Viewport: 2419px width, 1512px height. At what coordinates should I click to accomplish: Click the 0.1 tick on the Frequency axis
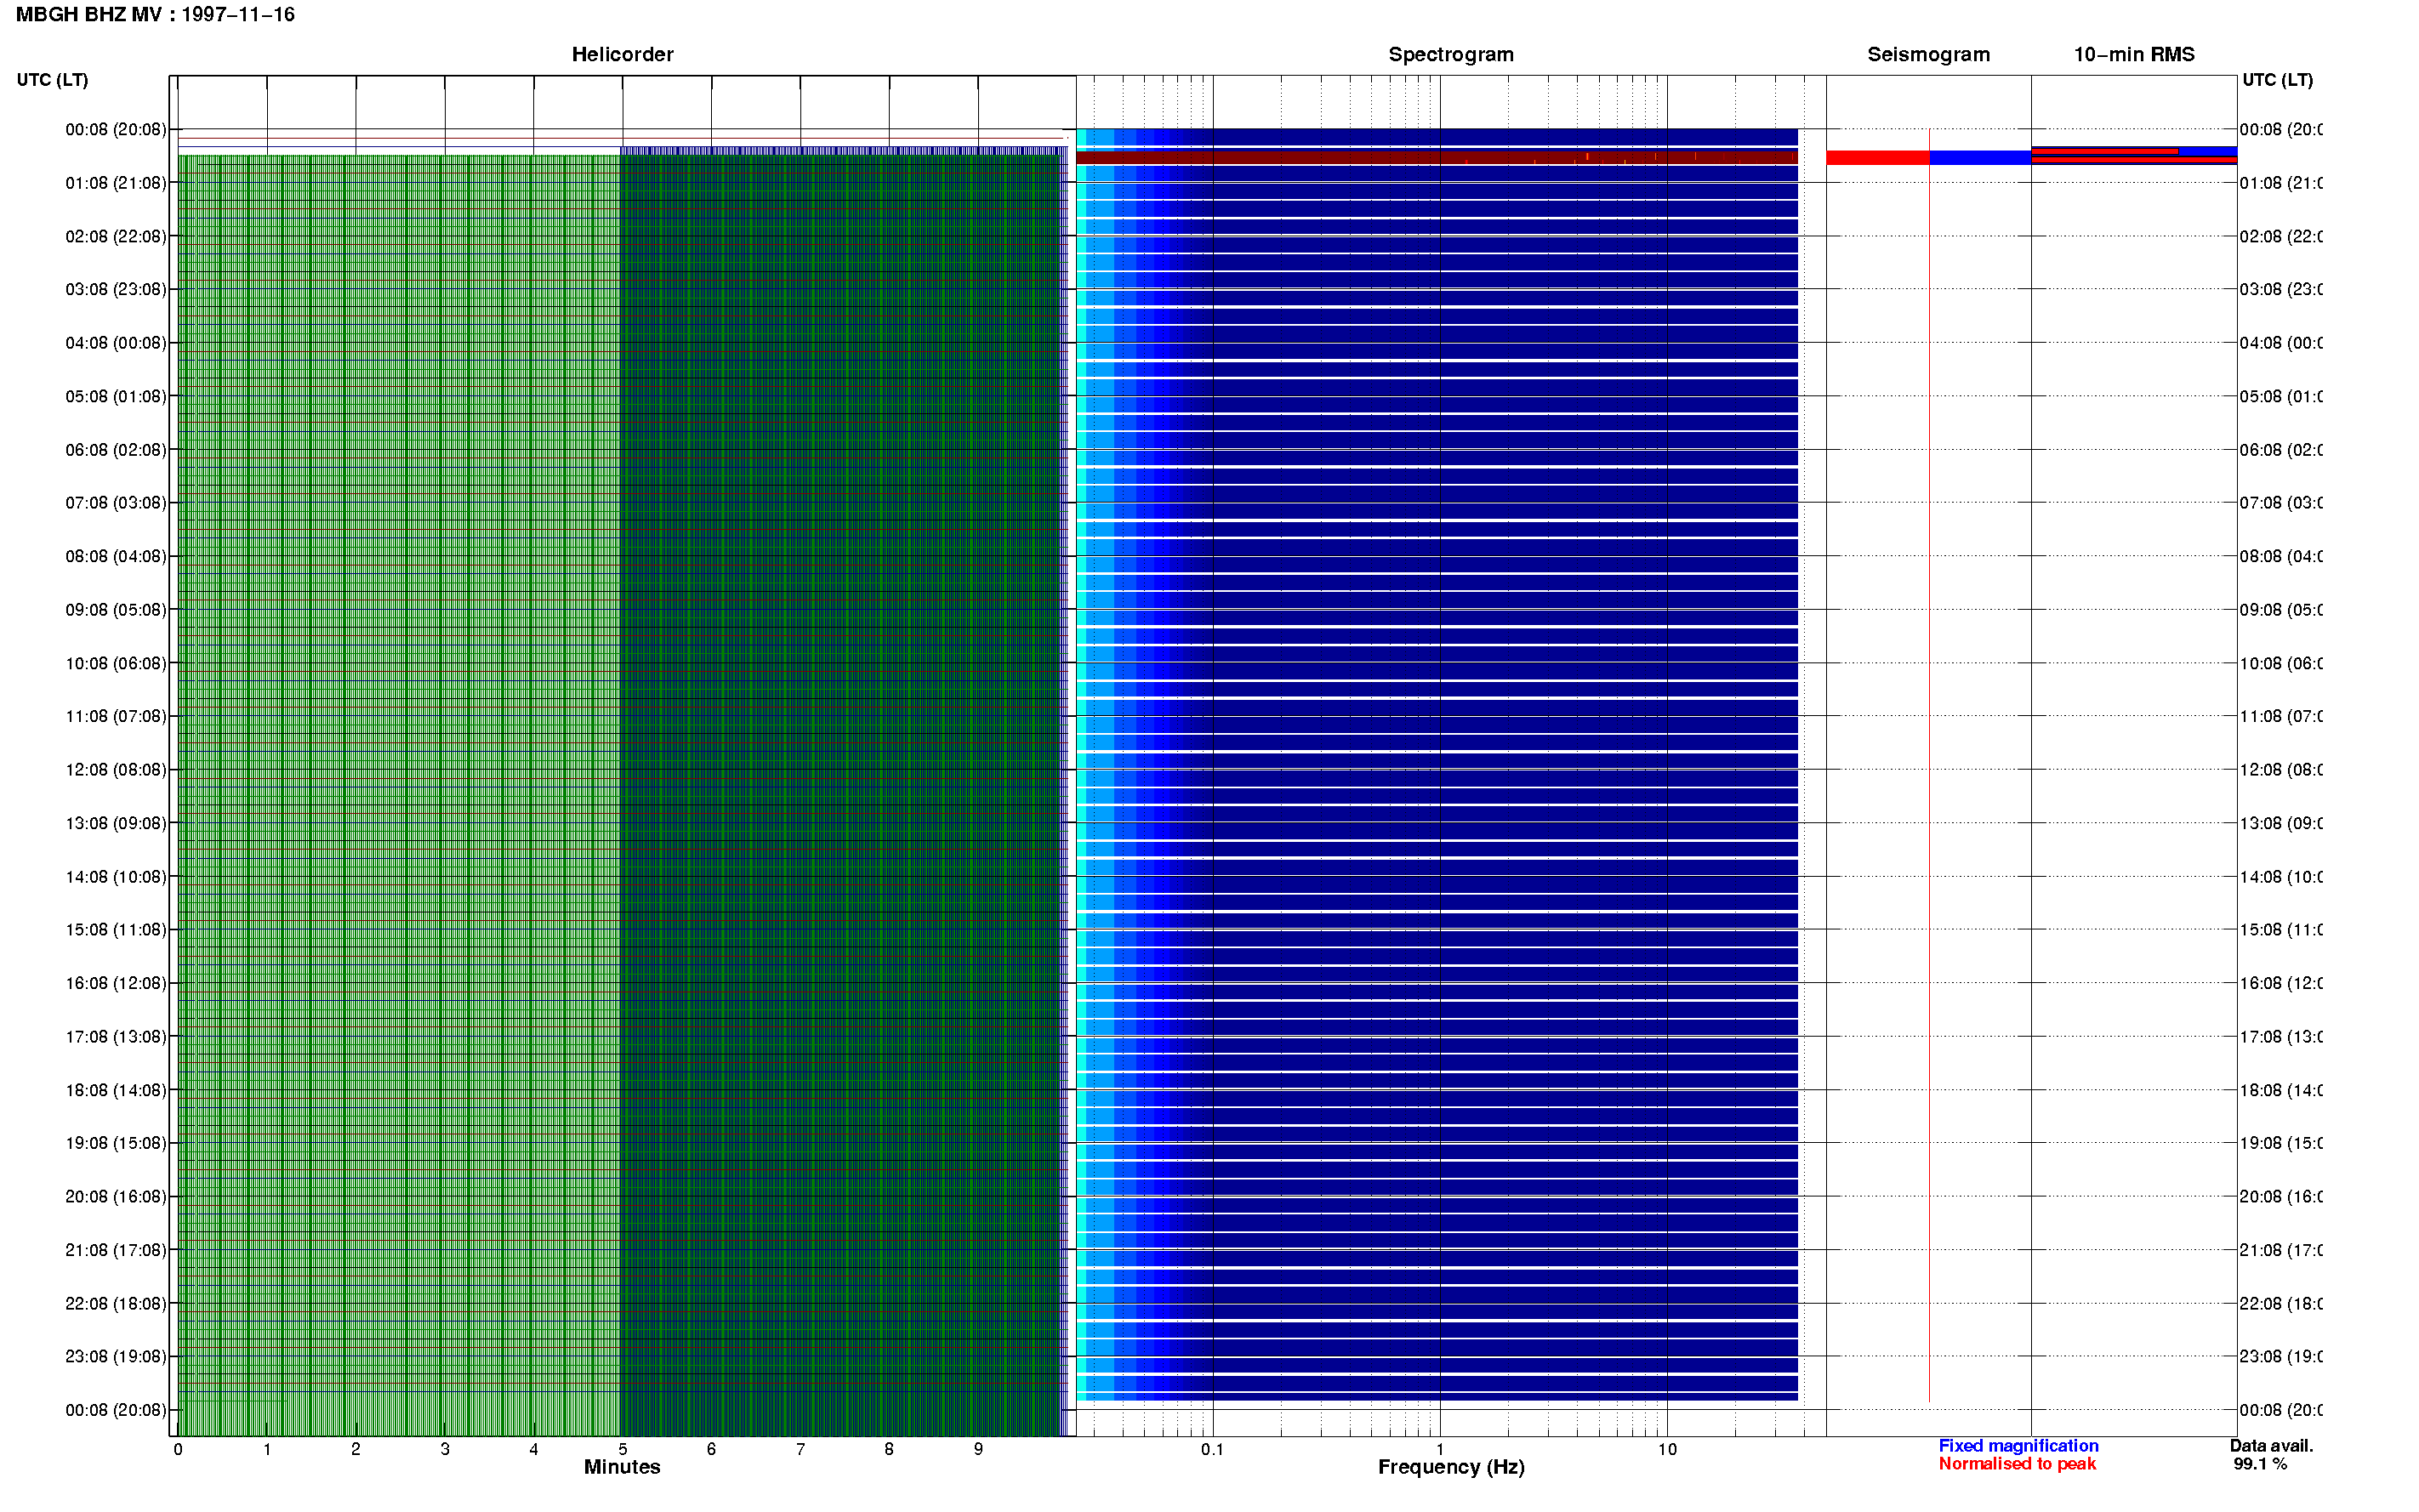coord(1213,1449)
